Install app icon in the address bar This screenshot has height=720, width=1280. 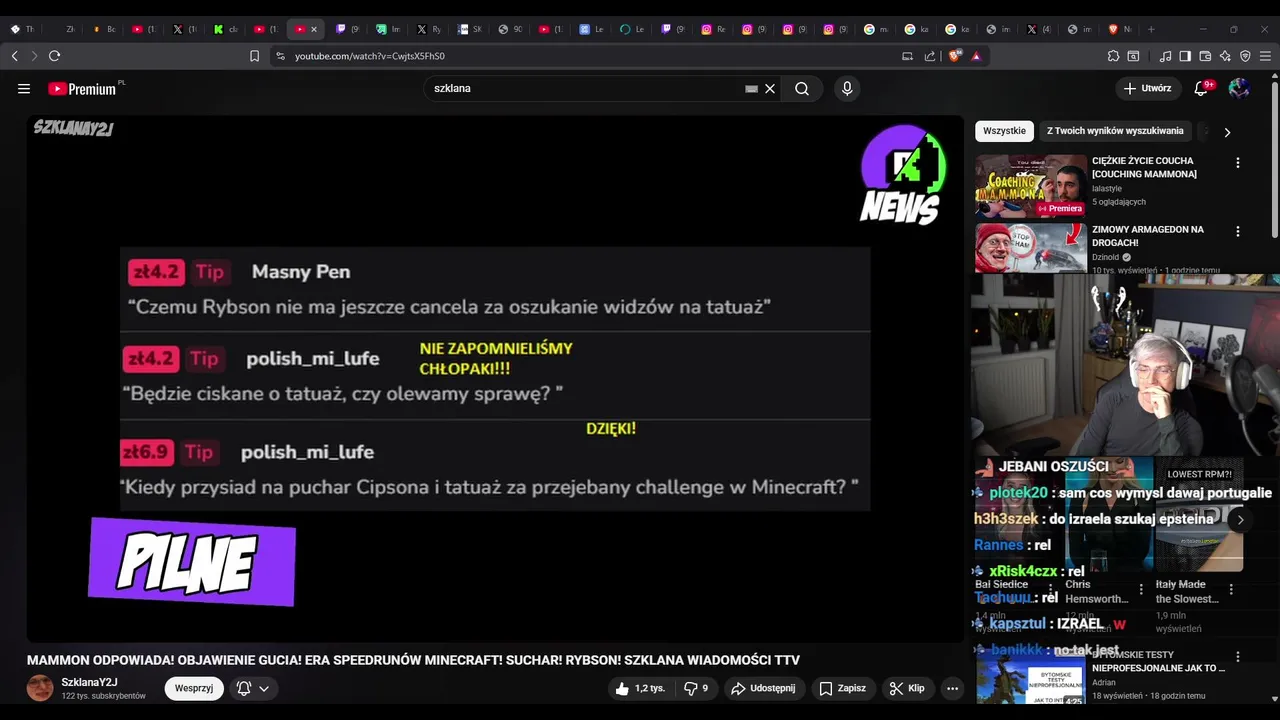click(908, 56)
